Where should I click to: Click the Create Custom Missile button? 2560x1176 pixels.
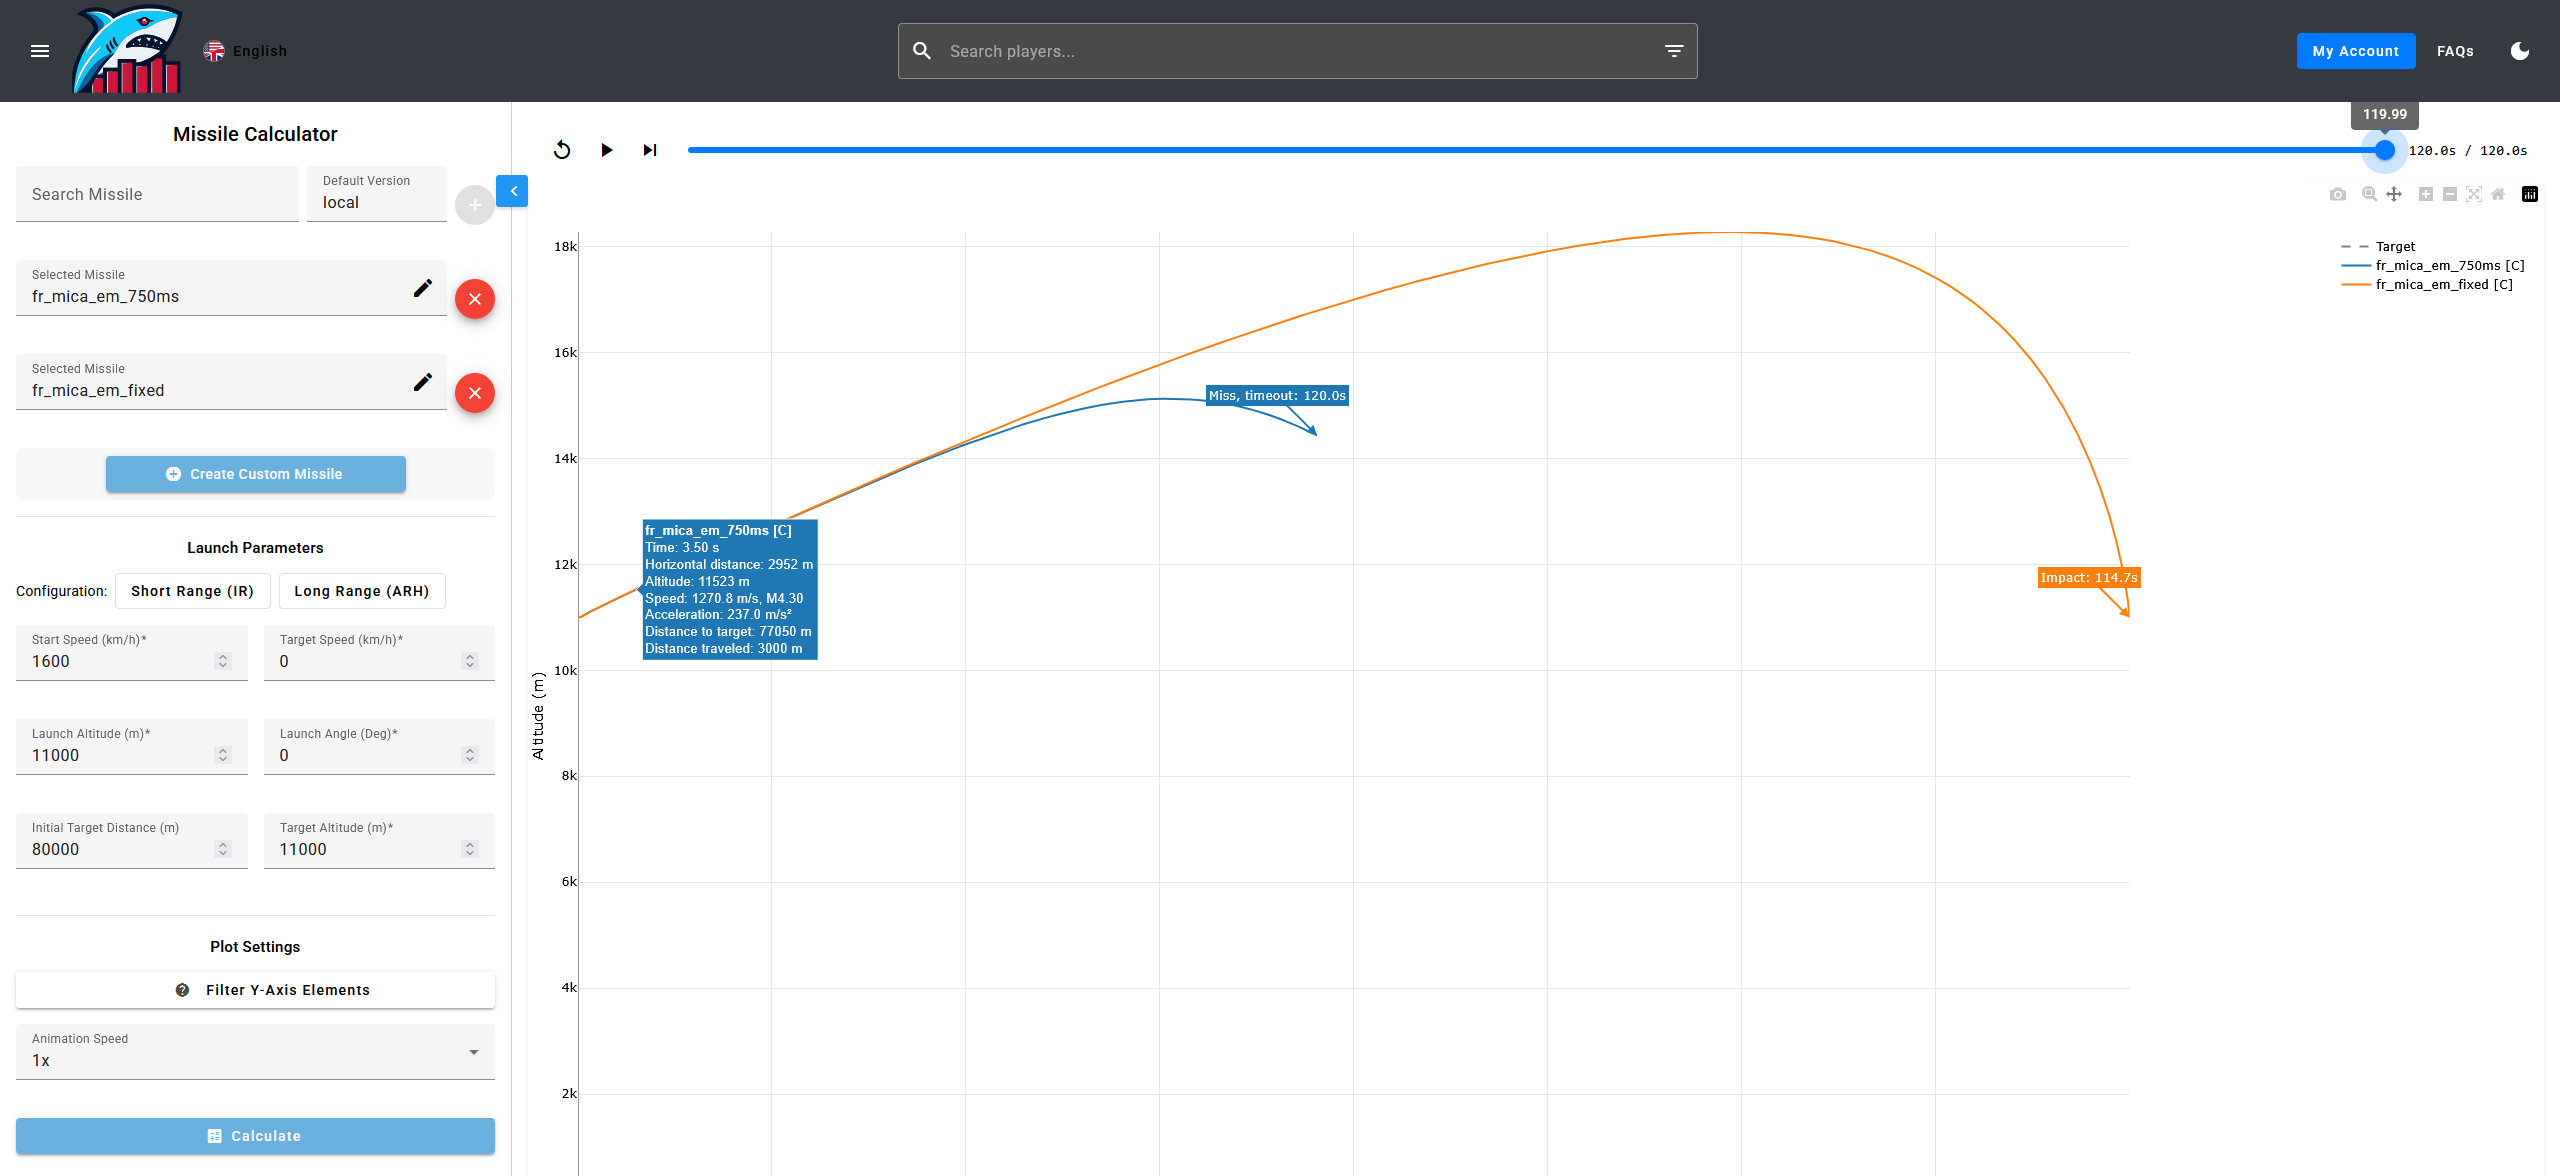[x=256, y=474]
